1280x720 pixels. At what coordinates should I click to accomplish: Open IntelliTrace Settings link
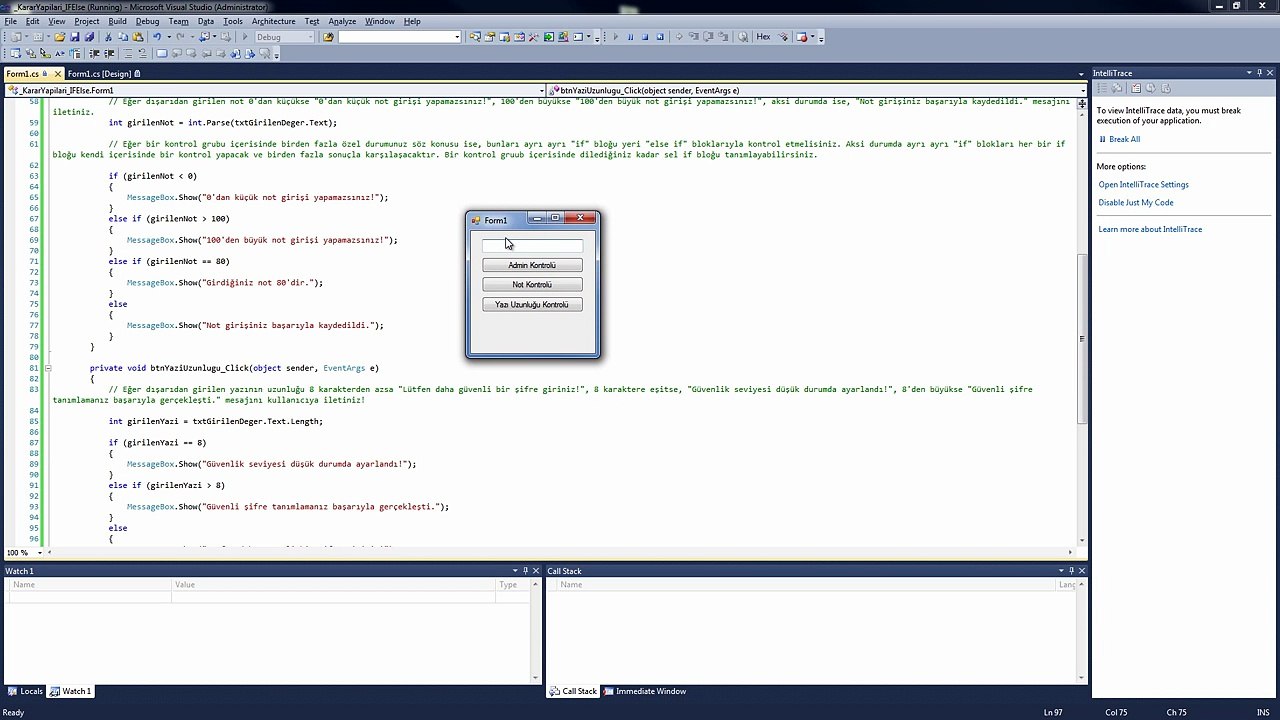(x=1143, y=185)
